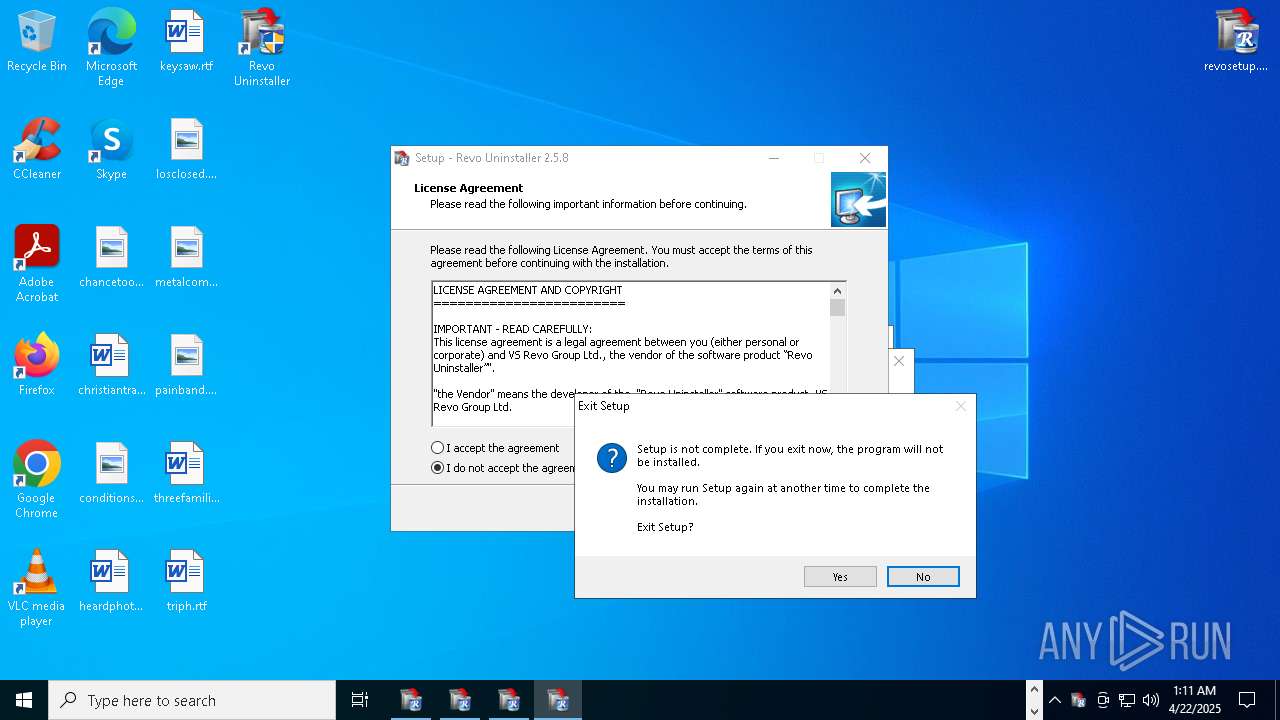
Task: Choose the "I accept the agreement" radio option
Action: [496, 448]
